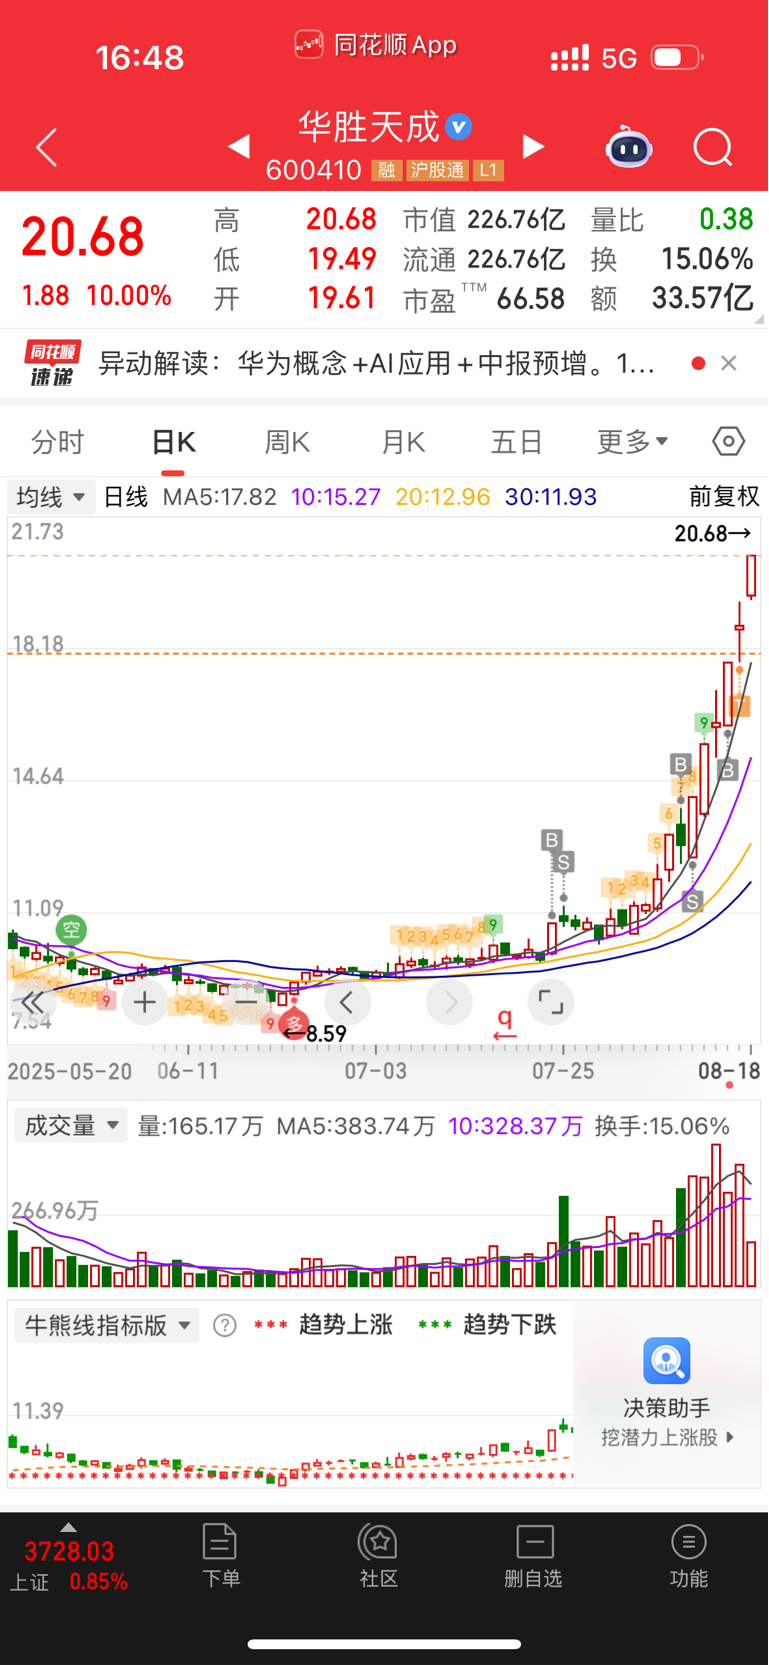Tap the L1 quote level tag
The image size is (769, 1665).
tap(487, 170)
